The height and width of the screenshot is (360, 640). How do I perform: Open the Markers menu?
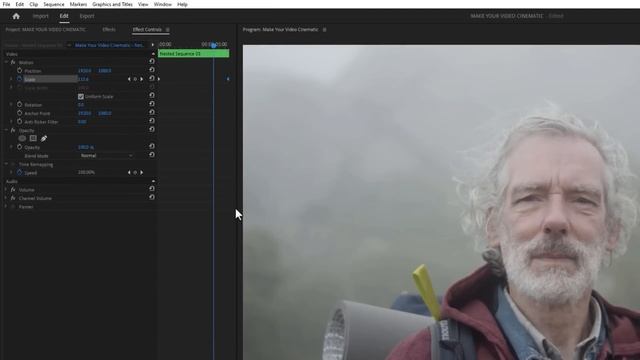click(78, 4)
